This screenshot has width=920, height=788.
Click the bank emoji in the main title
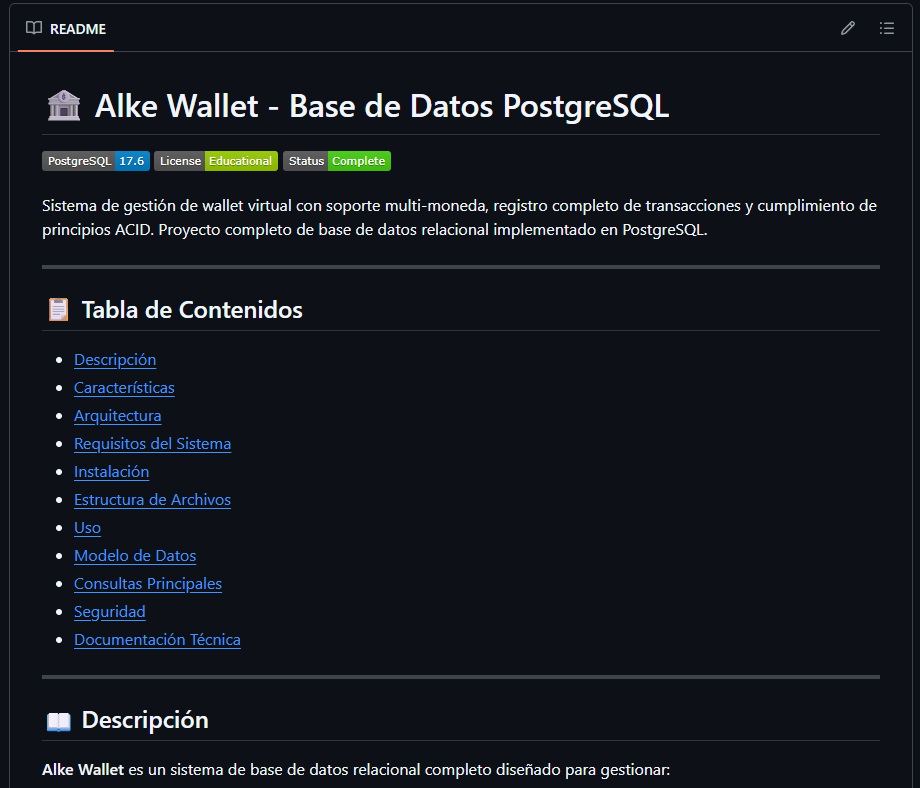(x=63, y=105)
